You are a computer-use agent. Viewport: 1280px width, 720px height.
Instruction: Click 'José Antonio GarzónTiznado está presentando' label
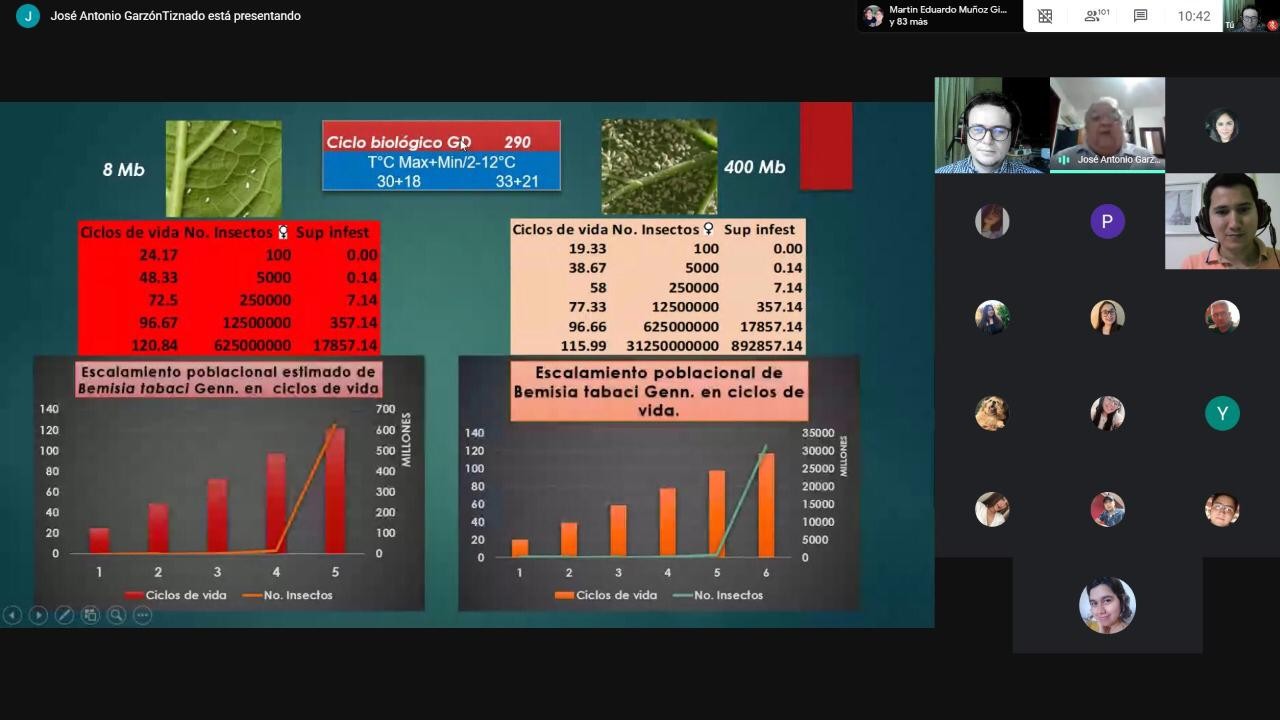coord(175,16)
